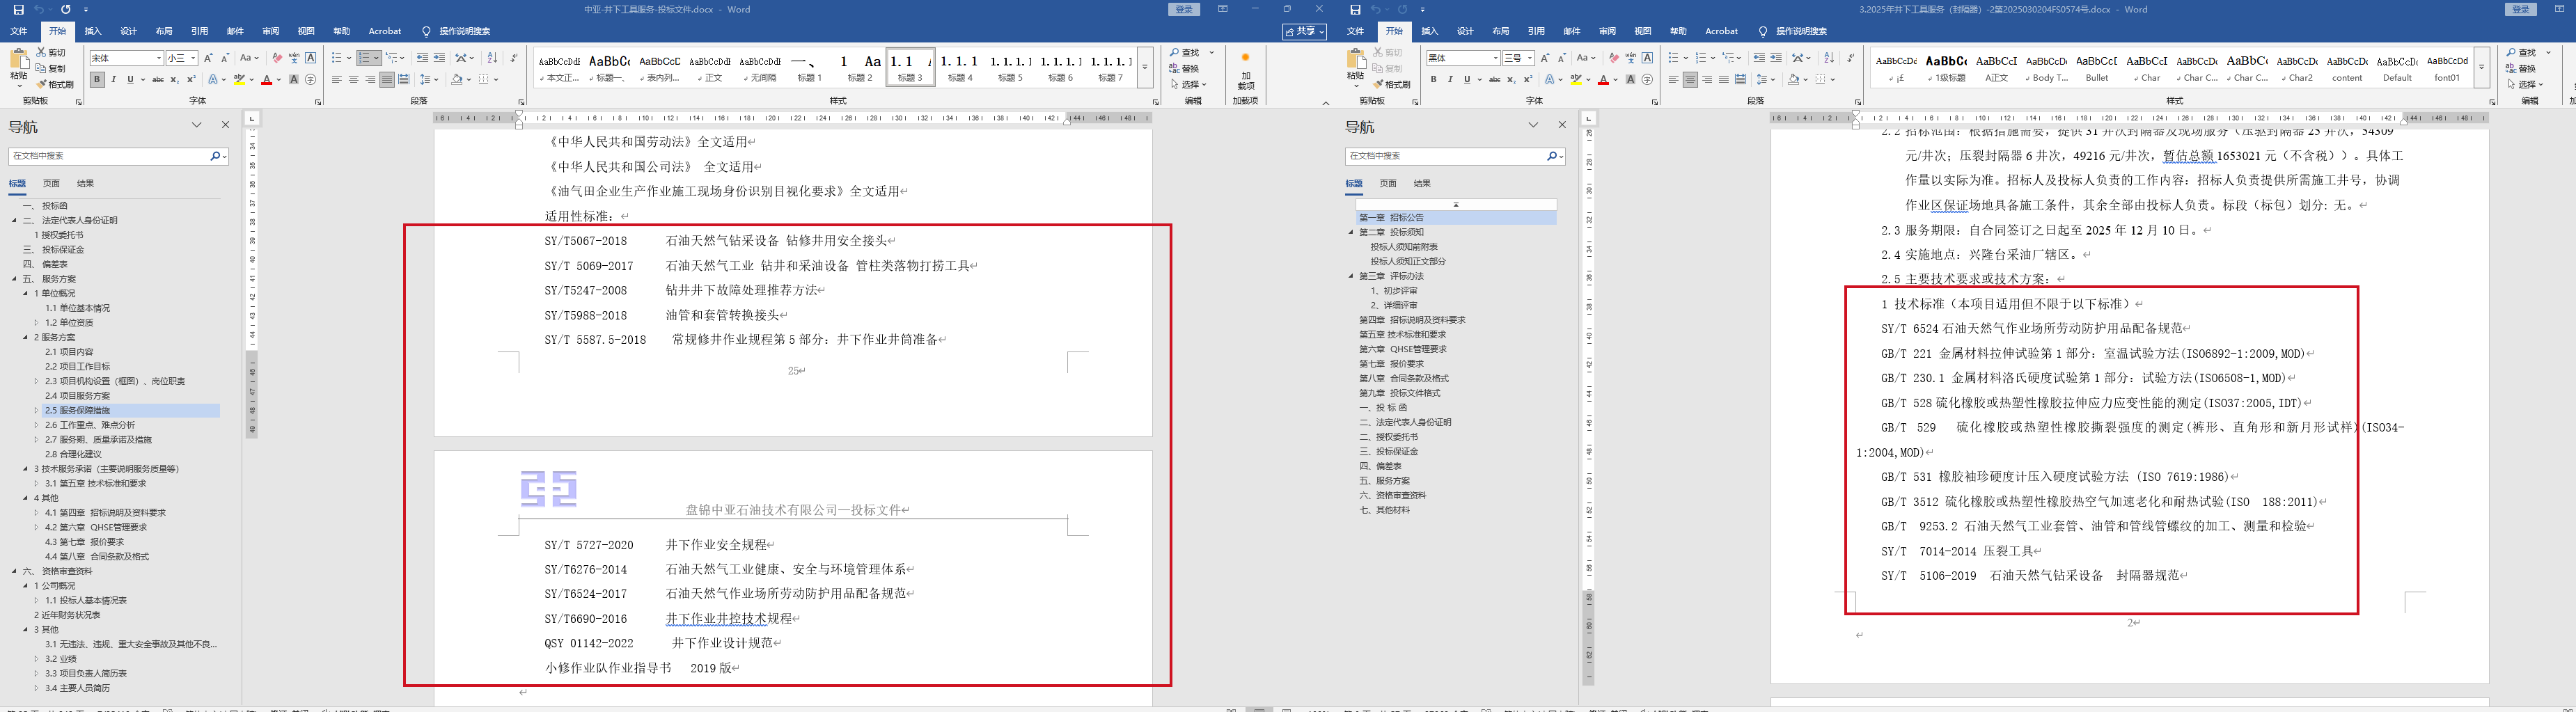The height and width of the screenshot is (712, 2576).
Task: Click the 共享 button in left window
Action: tap(1305, 32)
